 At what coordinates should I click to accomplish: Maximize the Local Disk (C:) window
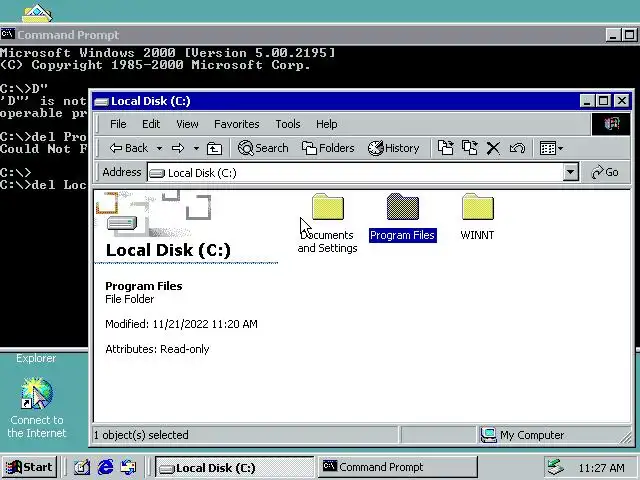coord(604,100)
